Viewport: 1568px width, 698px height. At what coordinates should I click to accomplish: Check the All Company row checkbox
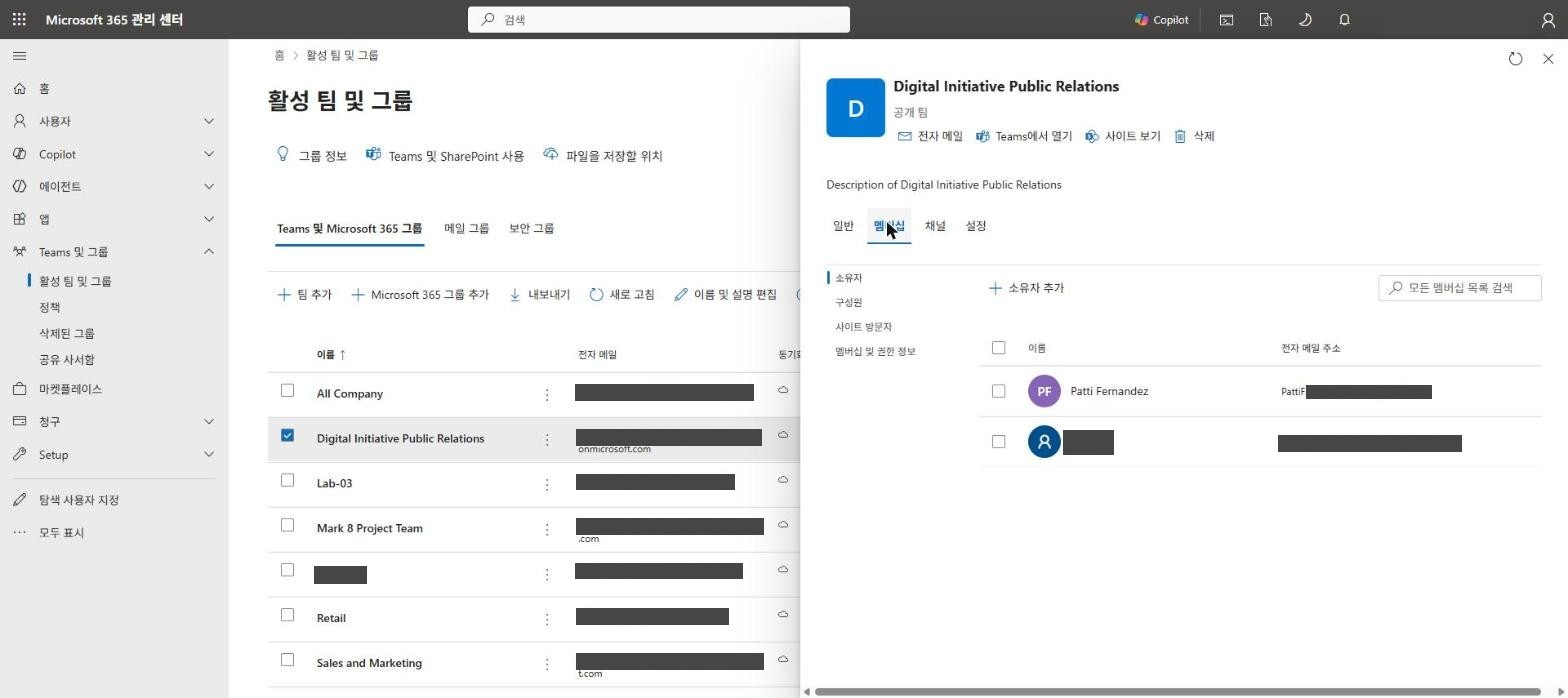287,390
